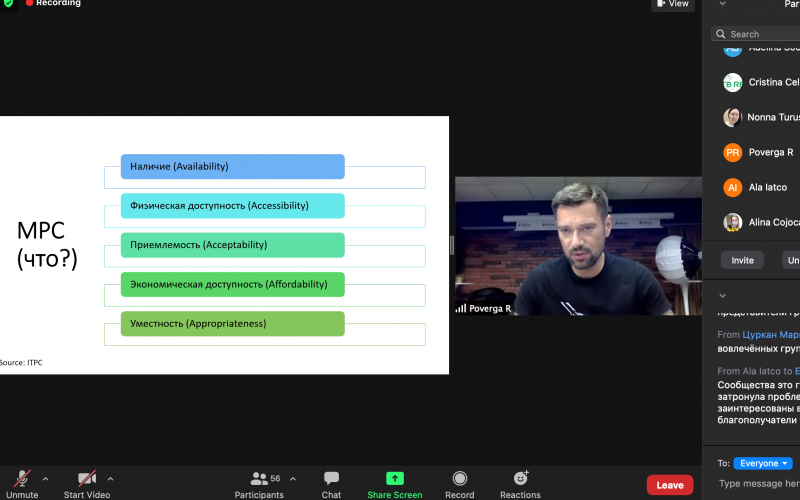Click the red Leave button
The width and height of the screenshot is (800, 500).
coord(669,485)
